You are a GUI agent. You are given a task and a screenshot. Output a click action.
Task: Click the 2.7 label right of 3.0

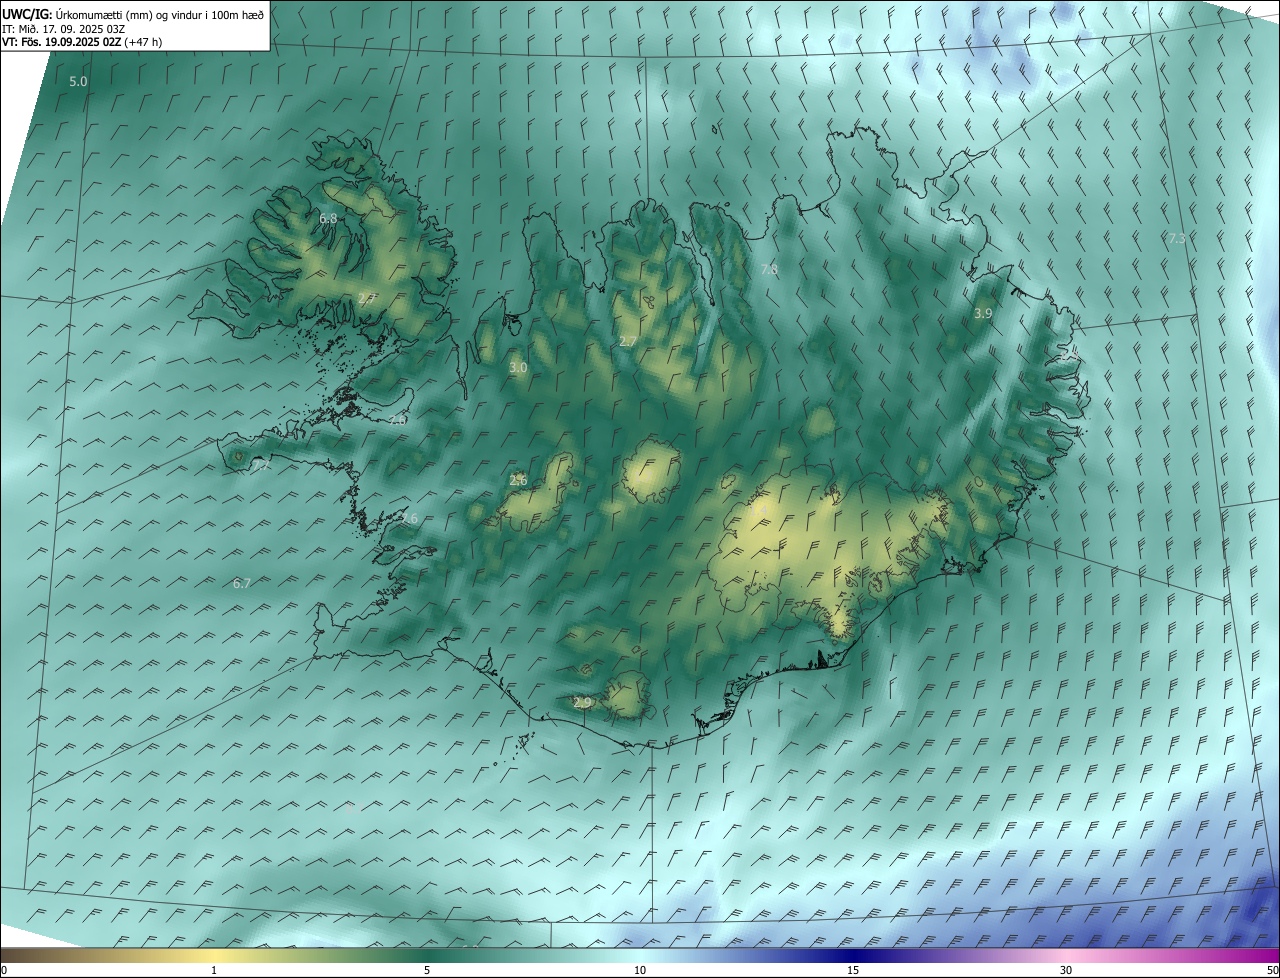[628, 341]
